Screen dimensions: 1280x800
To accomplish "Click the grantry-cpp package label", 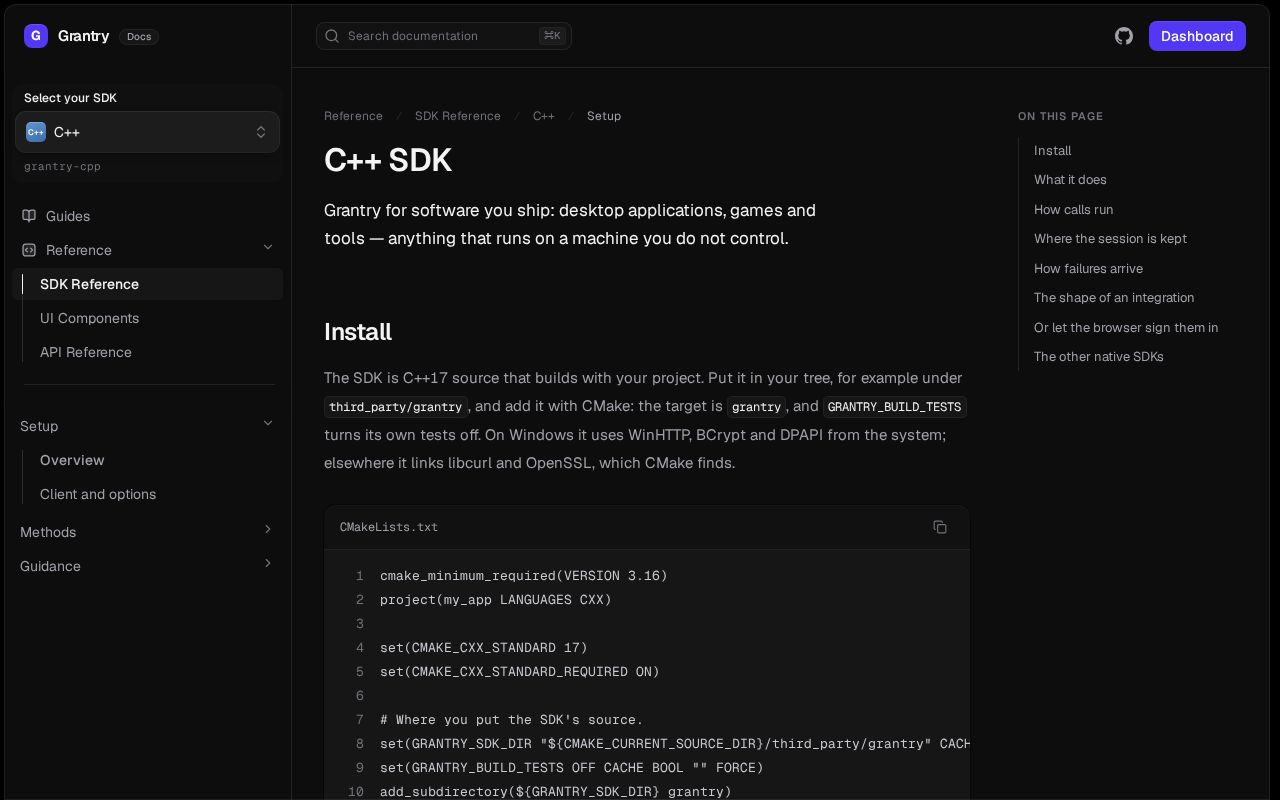I will pyautogui.click(x=62, y=166).
